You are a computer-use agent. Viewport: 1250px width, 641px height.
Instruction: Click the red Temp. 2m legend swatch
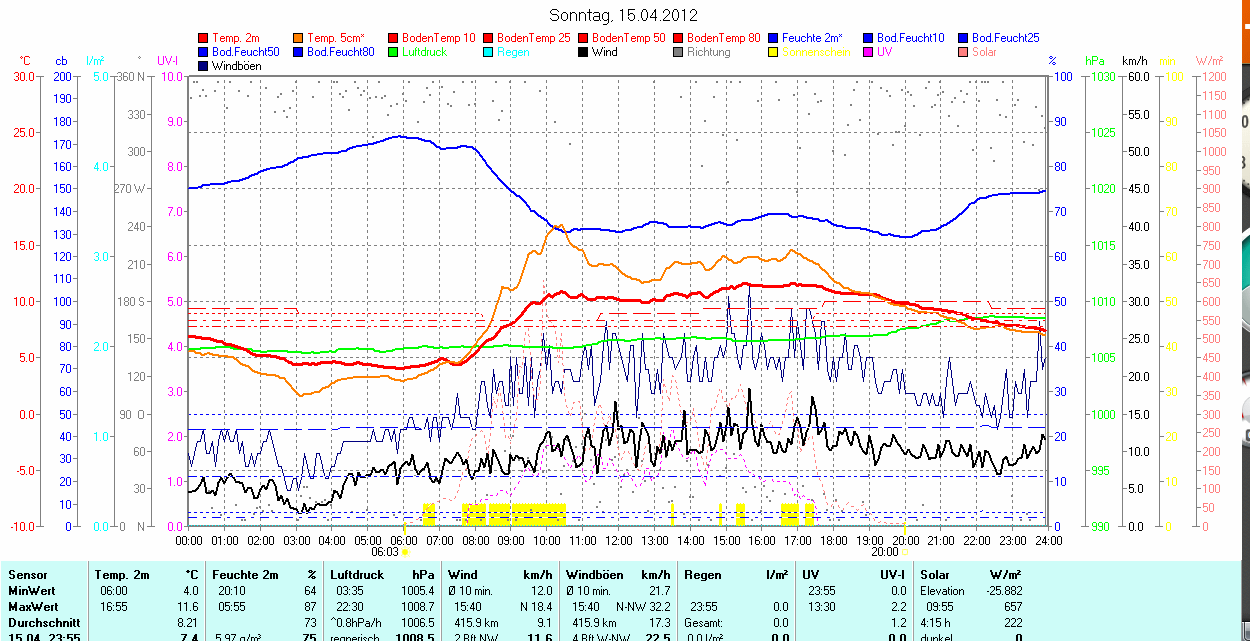click(204, 38)
